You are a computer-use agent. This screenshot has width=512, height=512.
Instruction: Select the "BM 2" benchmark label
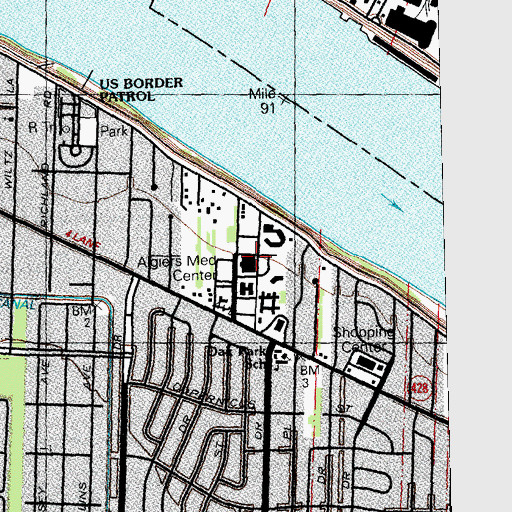coord(83,317)
